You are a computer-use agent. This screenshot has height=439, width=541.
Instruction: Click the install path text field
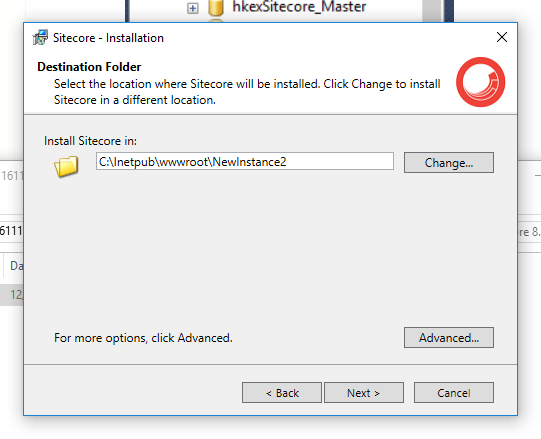(x=245, y=162)
